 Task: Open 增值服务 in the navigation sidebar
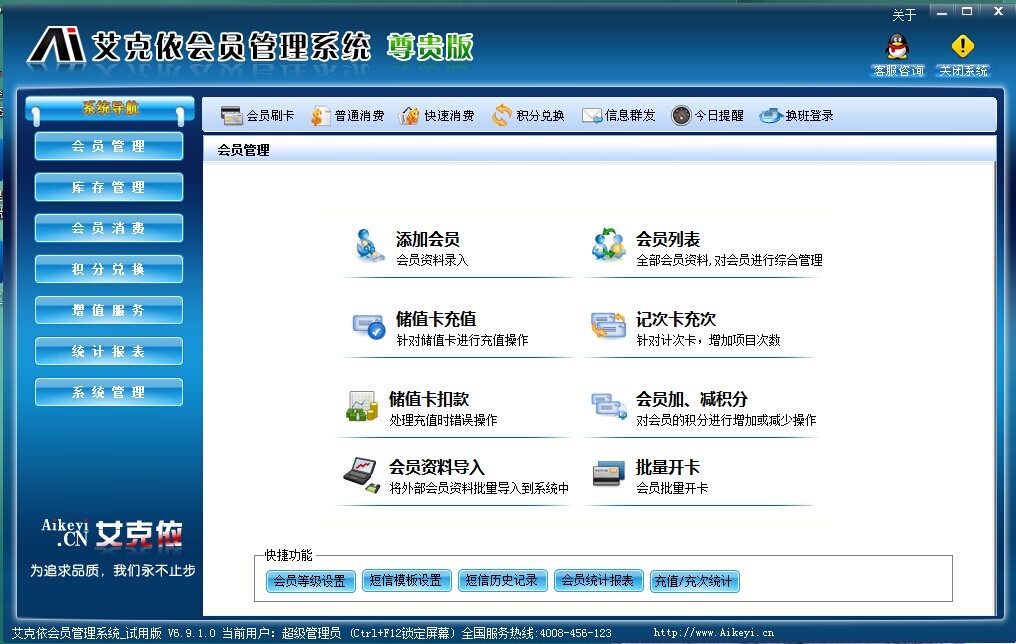tap(109, 310)
